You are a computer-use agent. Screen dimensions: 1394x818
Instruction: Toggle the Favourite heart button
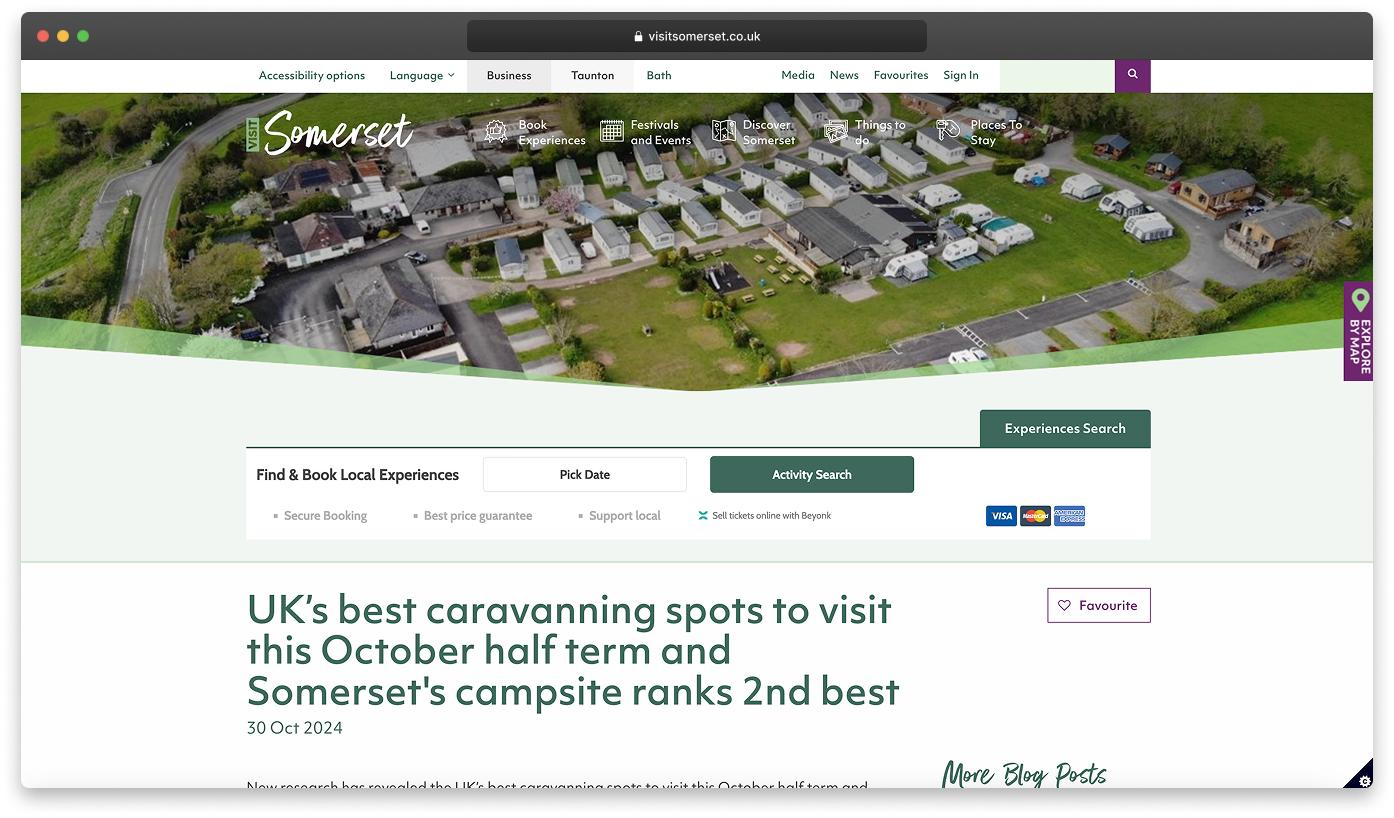click(x=1098, y=605)
